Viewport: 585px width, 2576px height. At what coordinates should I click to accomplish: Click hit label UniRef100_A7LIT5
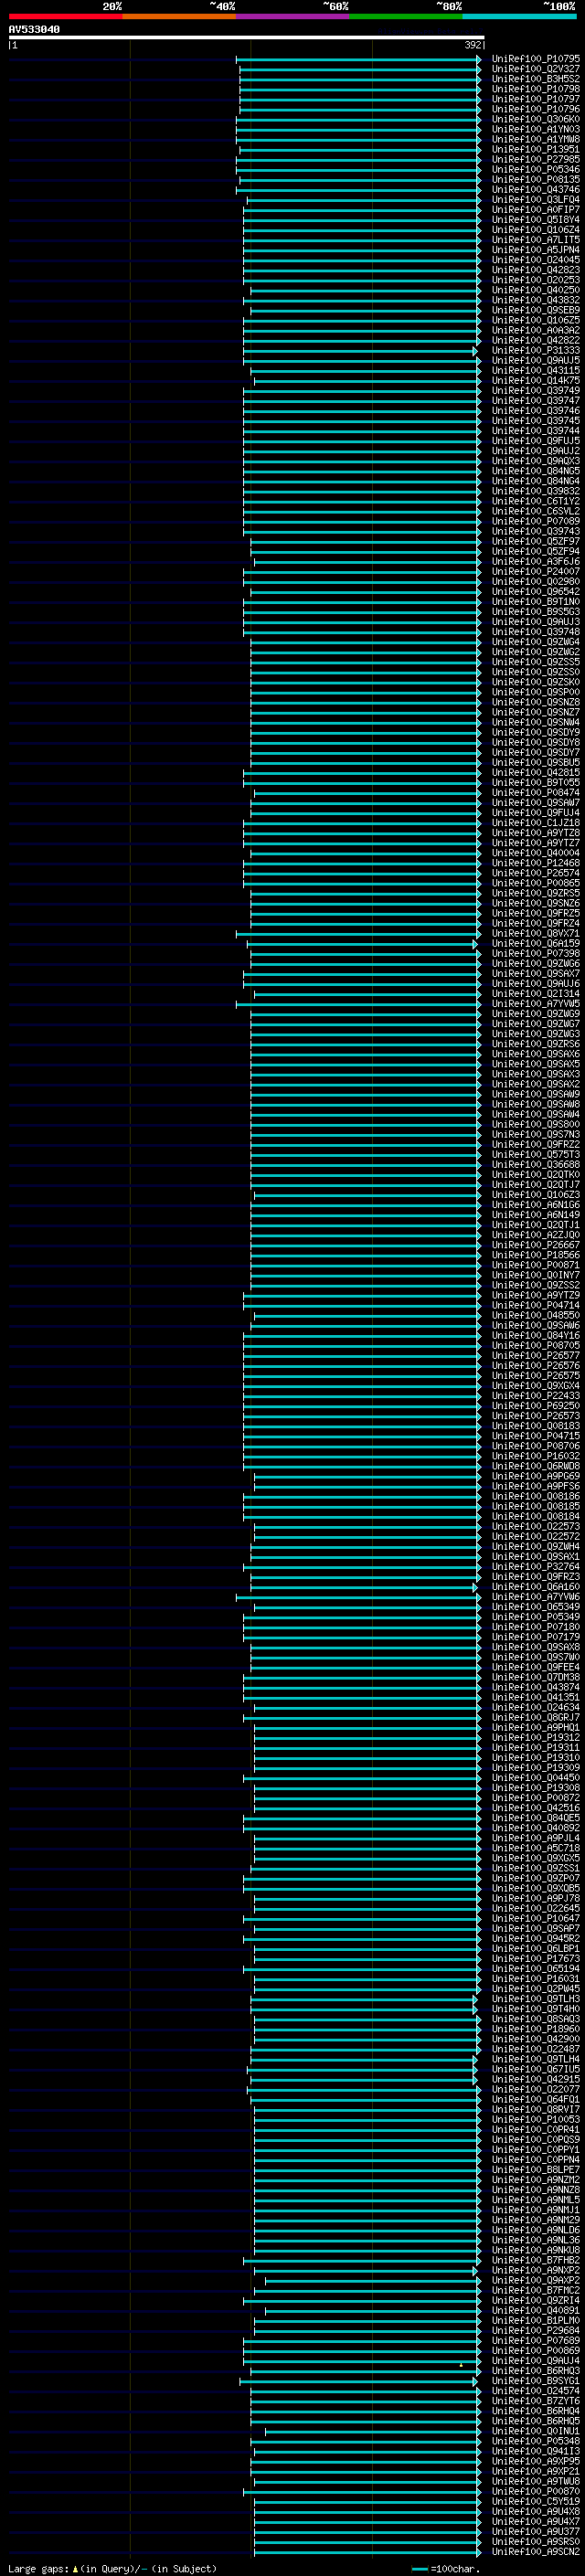click(536, 240)
